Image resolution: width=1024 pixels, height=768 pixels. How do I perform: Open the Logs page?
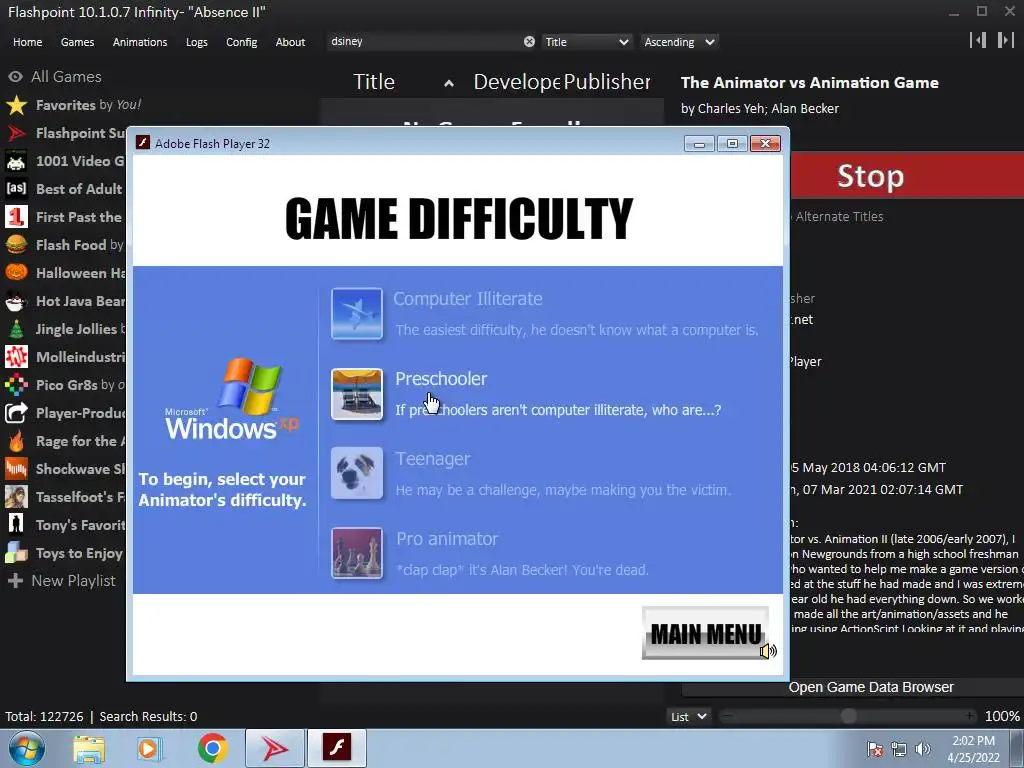click(197, 42)
